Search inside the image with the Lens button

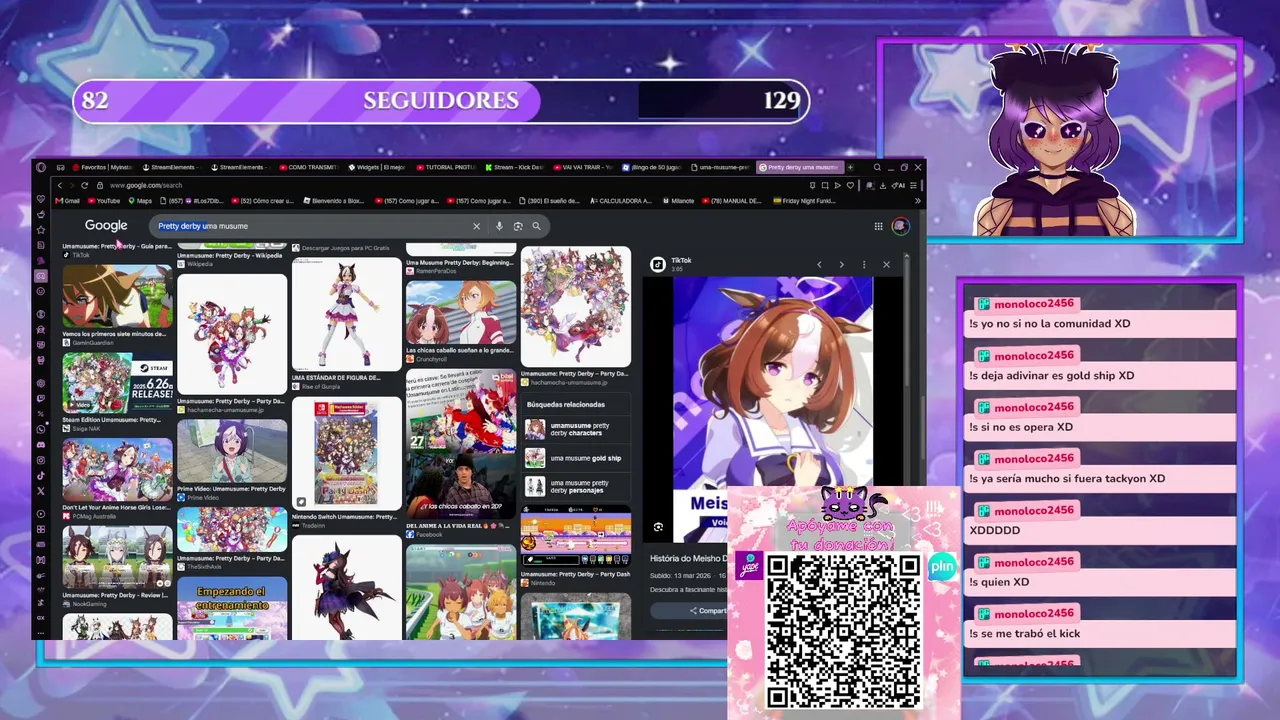click(658, 527)
